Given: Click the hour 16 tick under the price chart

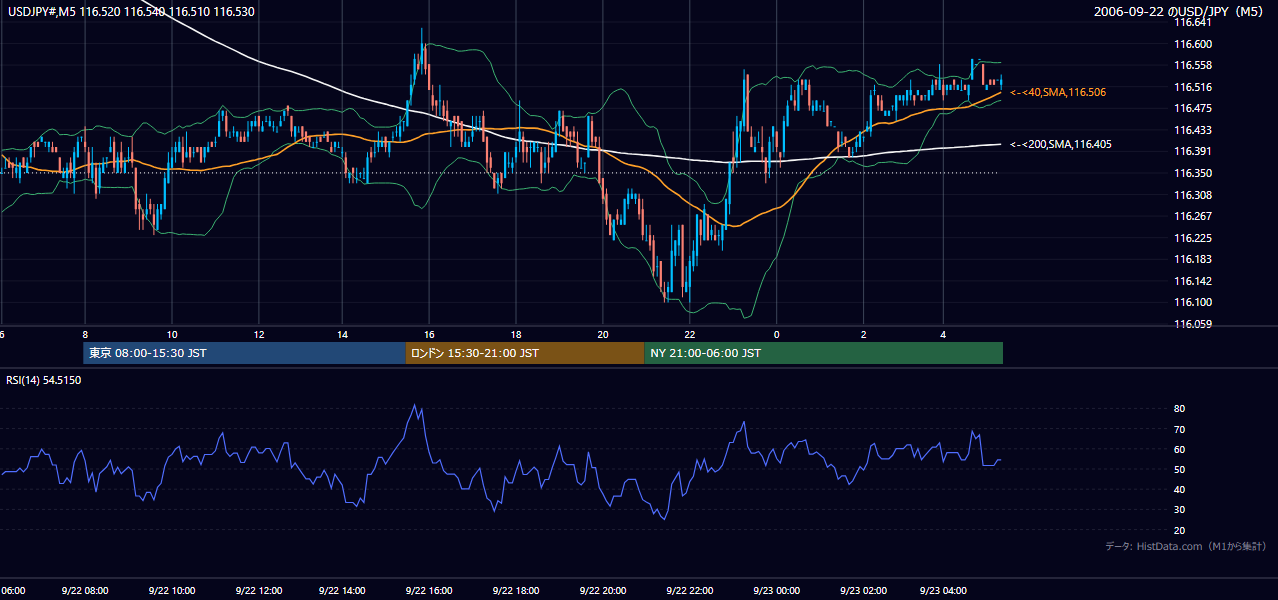Looking at the screenshot, I should [430, 334].
